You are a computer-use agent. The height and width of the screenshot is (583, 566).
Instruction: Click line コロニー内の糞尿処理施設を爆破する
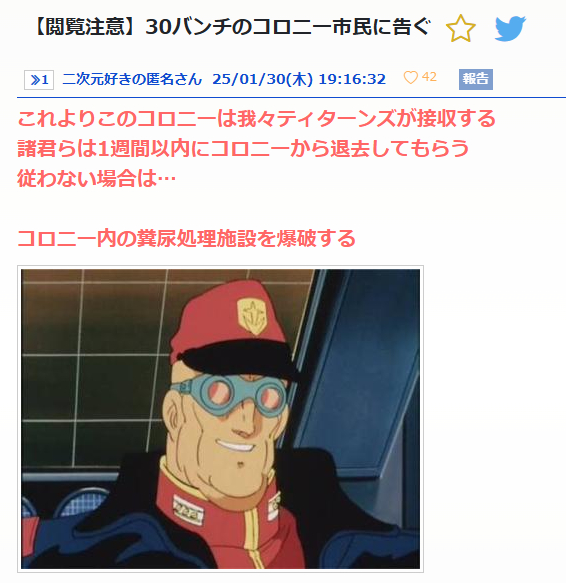point(186,238)
